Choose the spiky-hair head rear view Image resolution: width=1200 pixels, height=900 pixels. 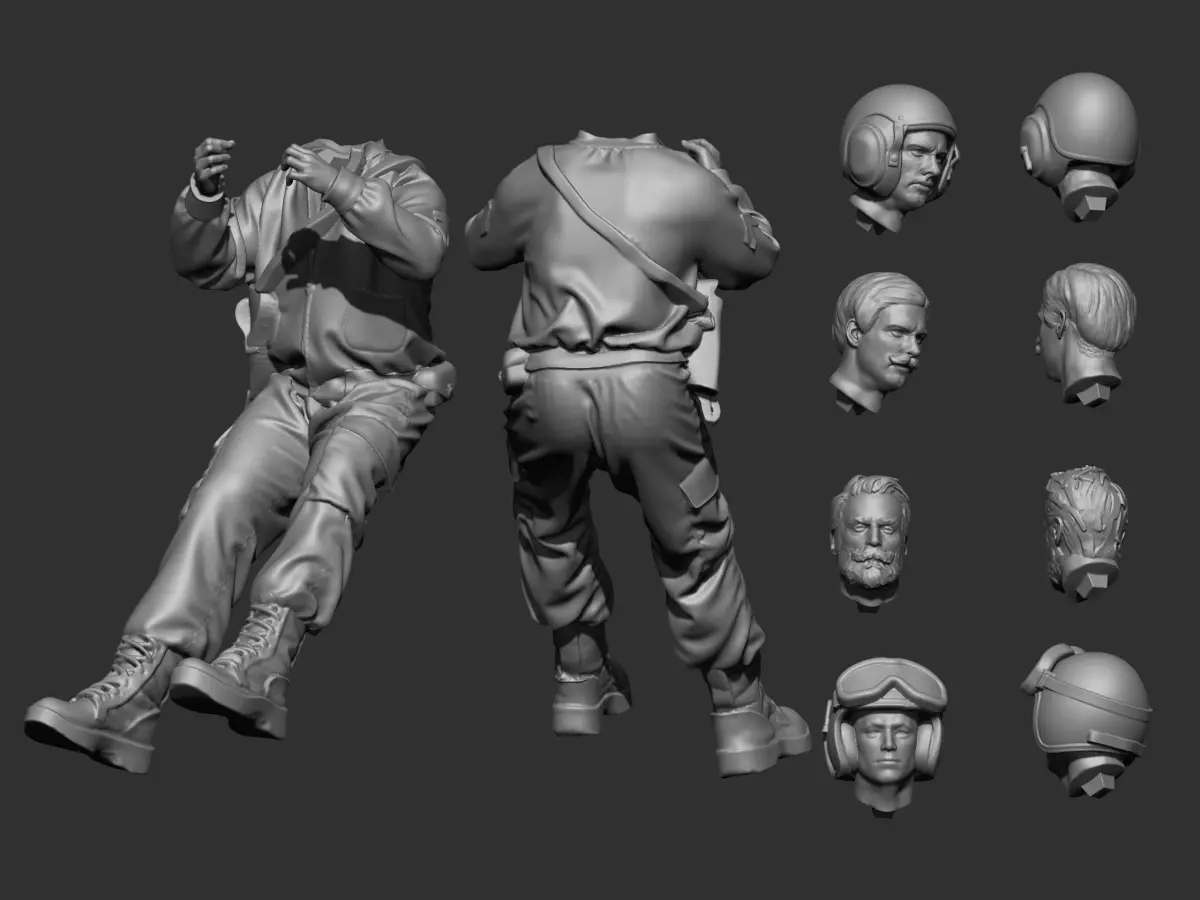[x=1085, y=532]
